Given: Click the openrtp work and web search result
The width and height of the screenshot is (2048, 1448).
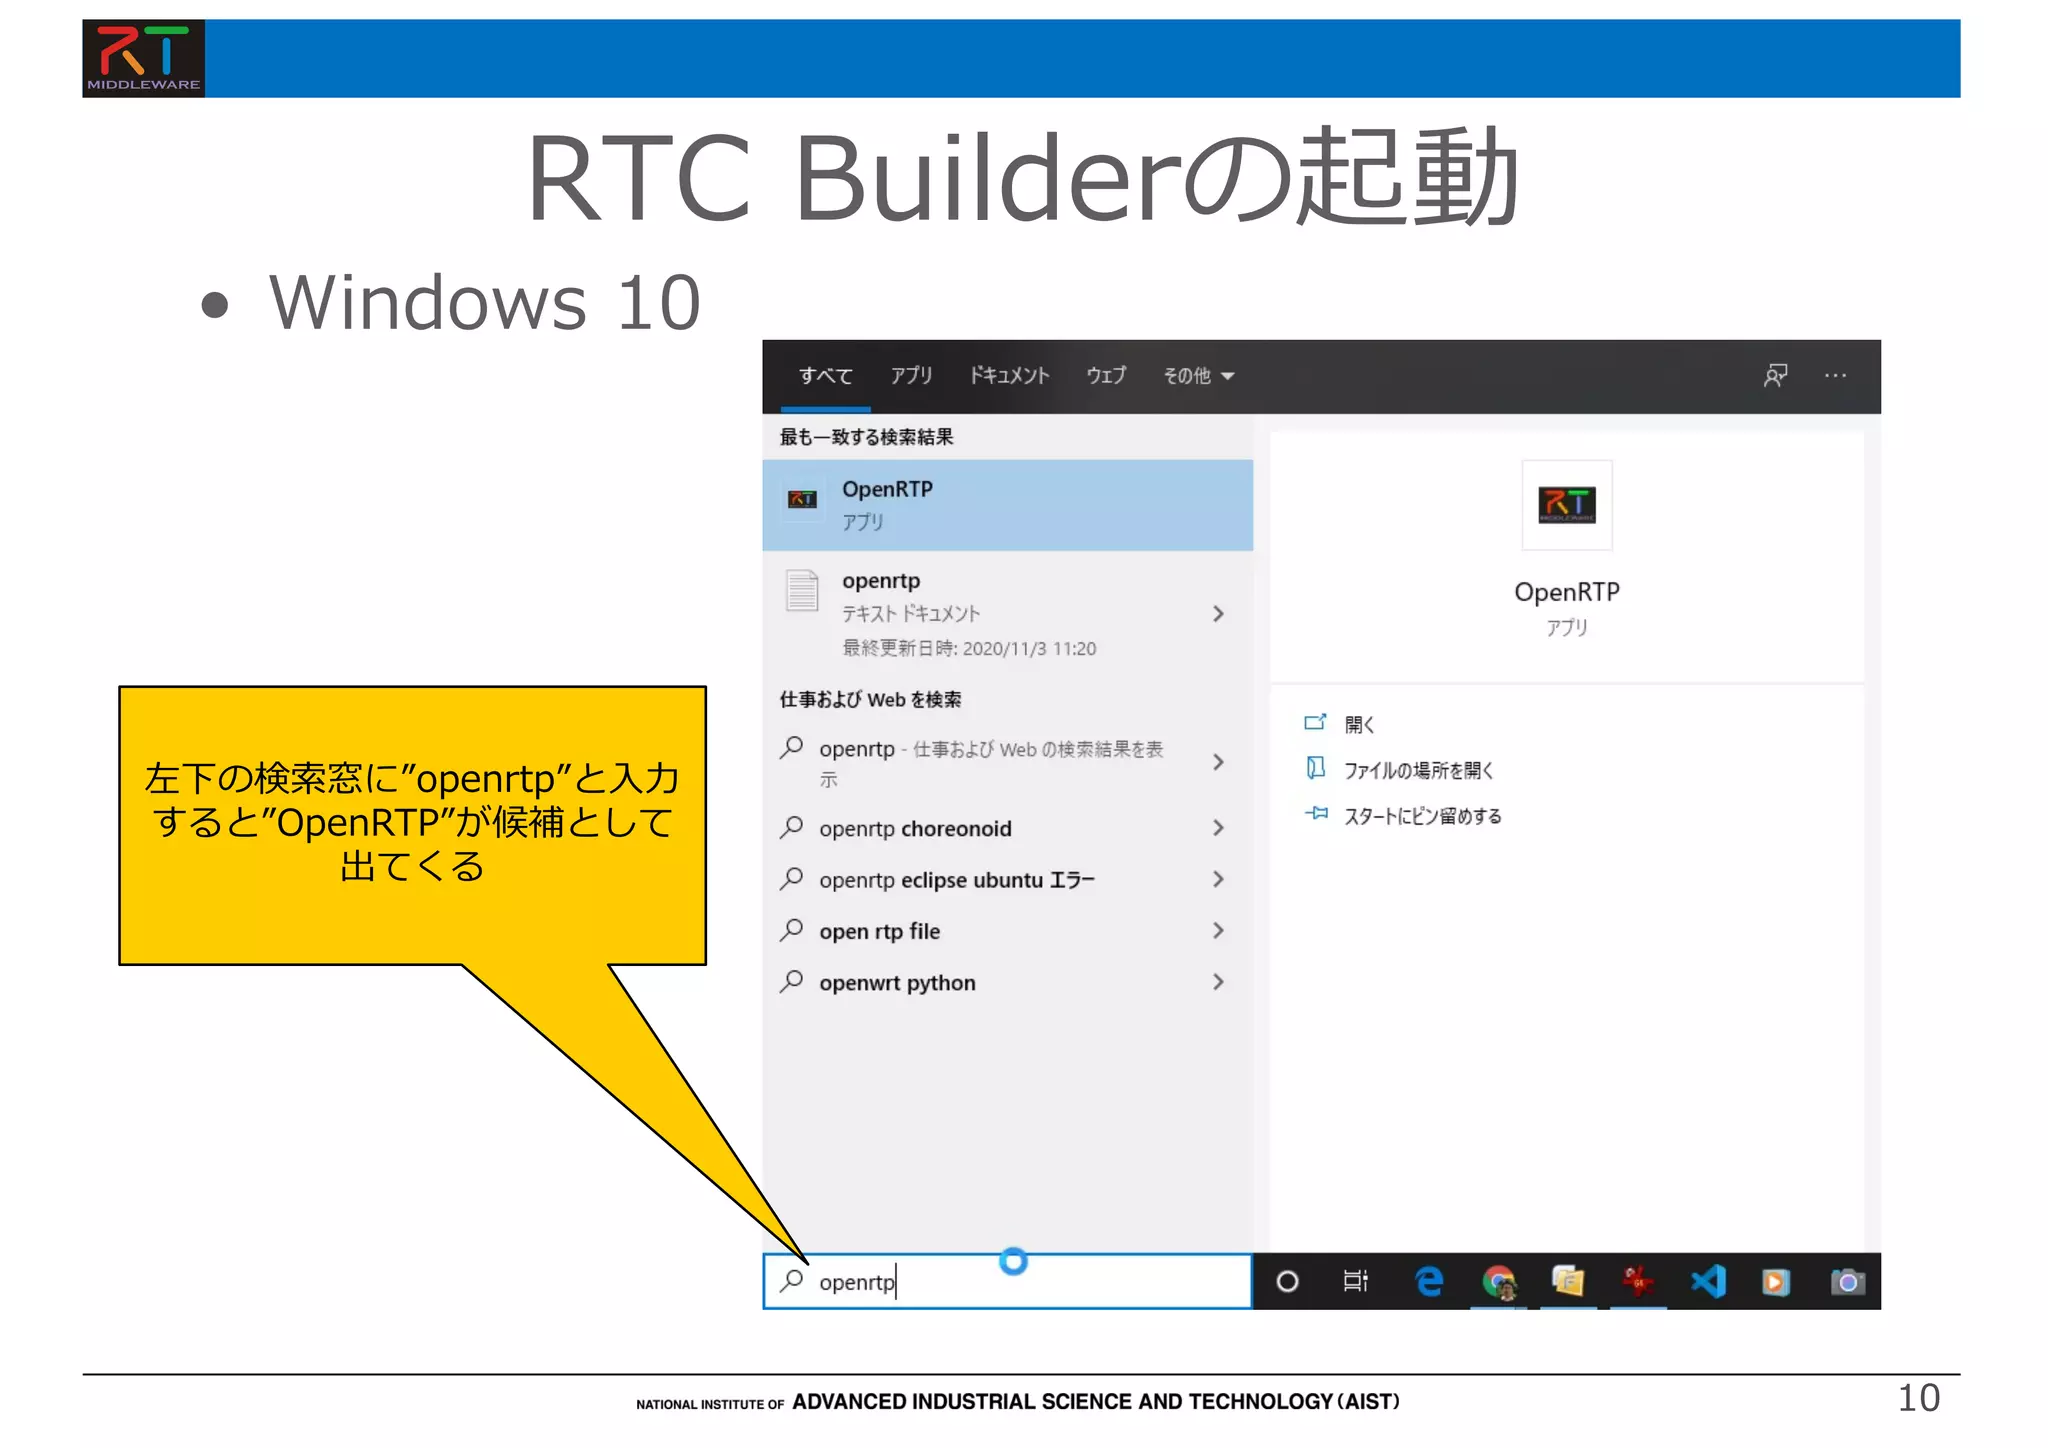Looking at the screenshot, I should tap(1007, 762).
